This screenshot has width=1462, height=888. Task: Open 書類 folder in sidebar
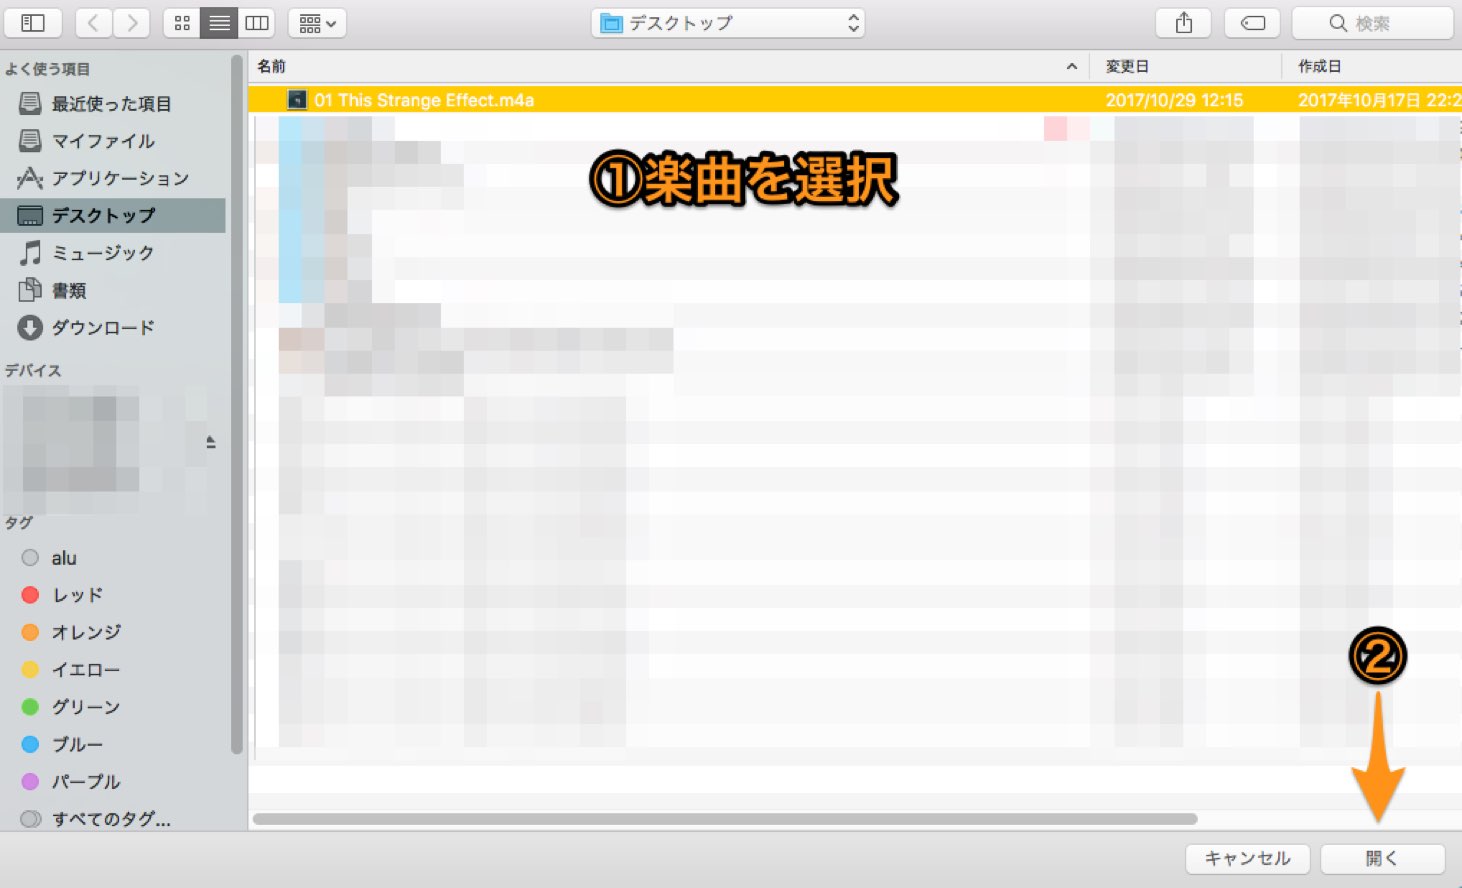pyautogui.click(x=112, y=290)
